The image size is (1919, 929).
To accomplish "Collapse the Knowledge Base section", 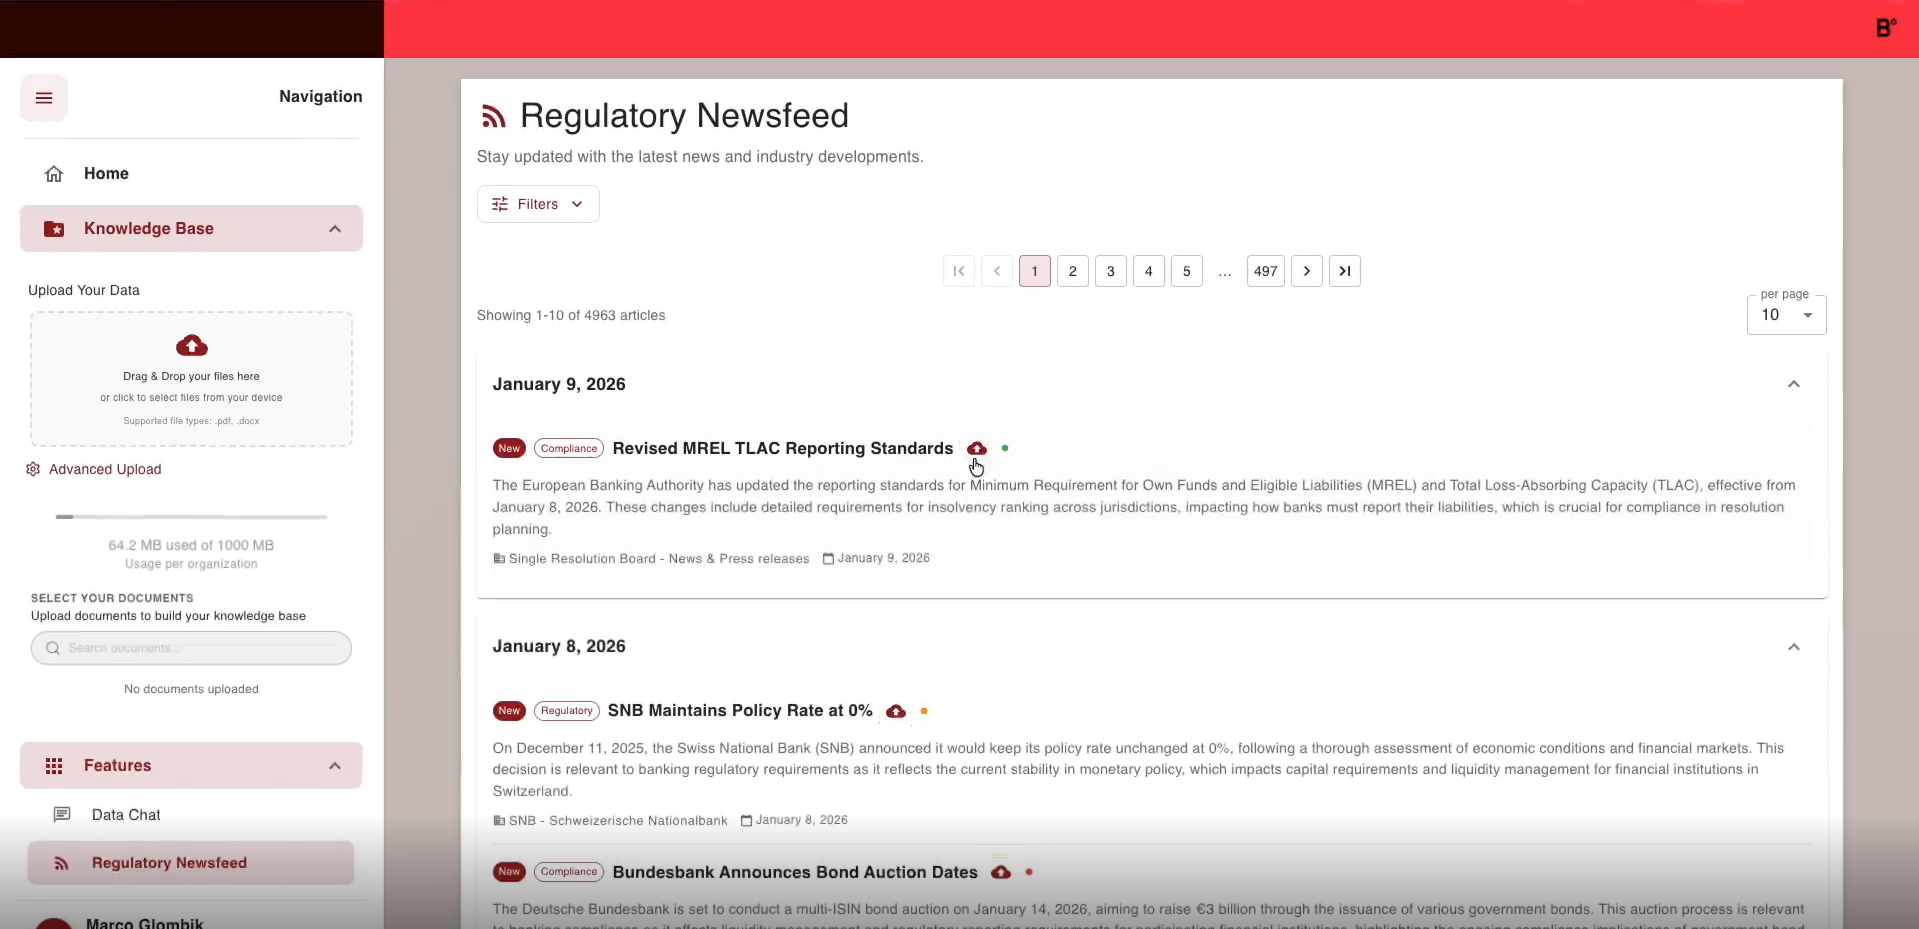I will 335,229.
